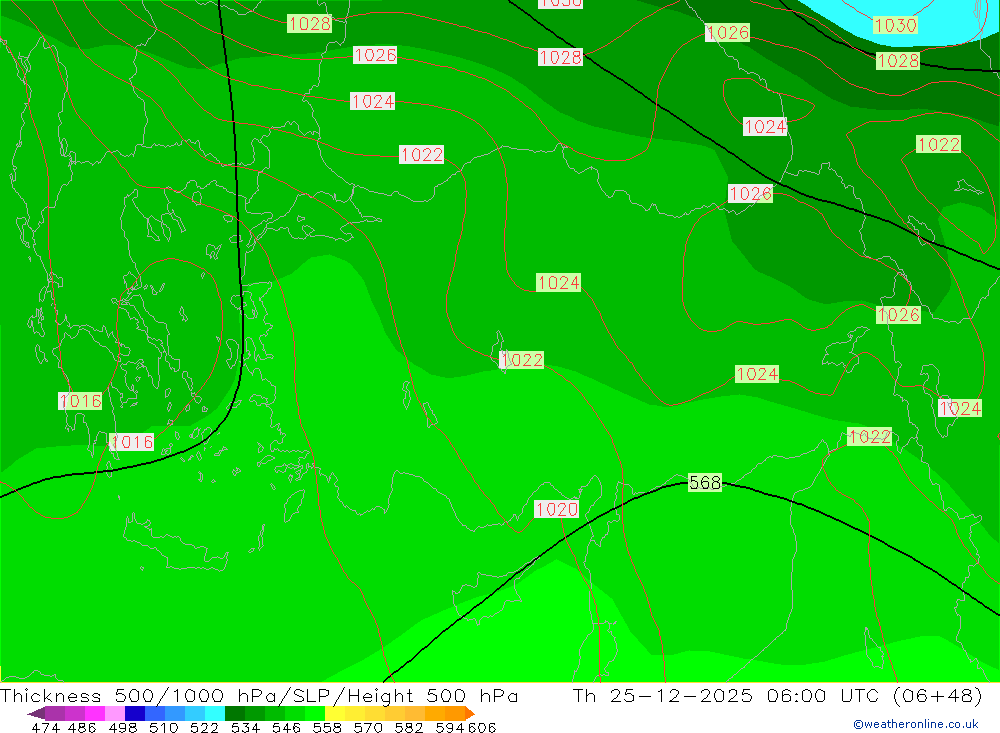Pick the darkest green legend swatch
Viewport: 1000px width, 733px height.
click(x=233, y=713)
